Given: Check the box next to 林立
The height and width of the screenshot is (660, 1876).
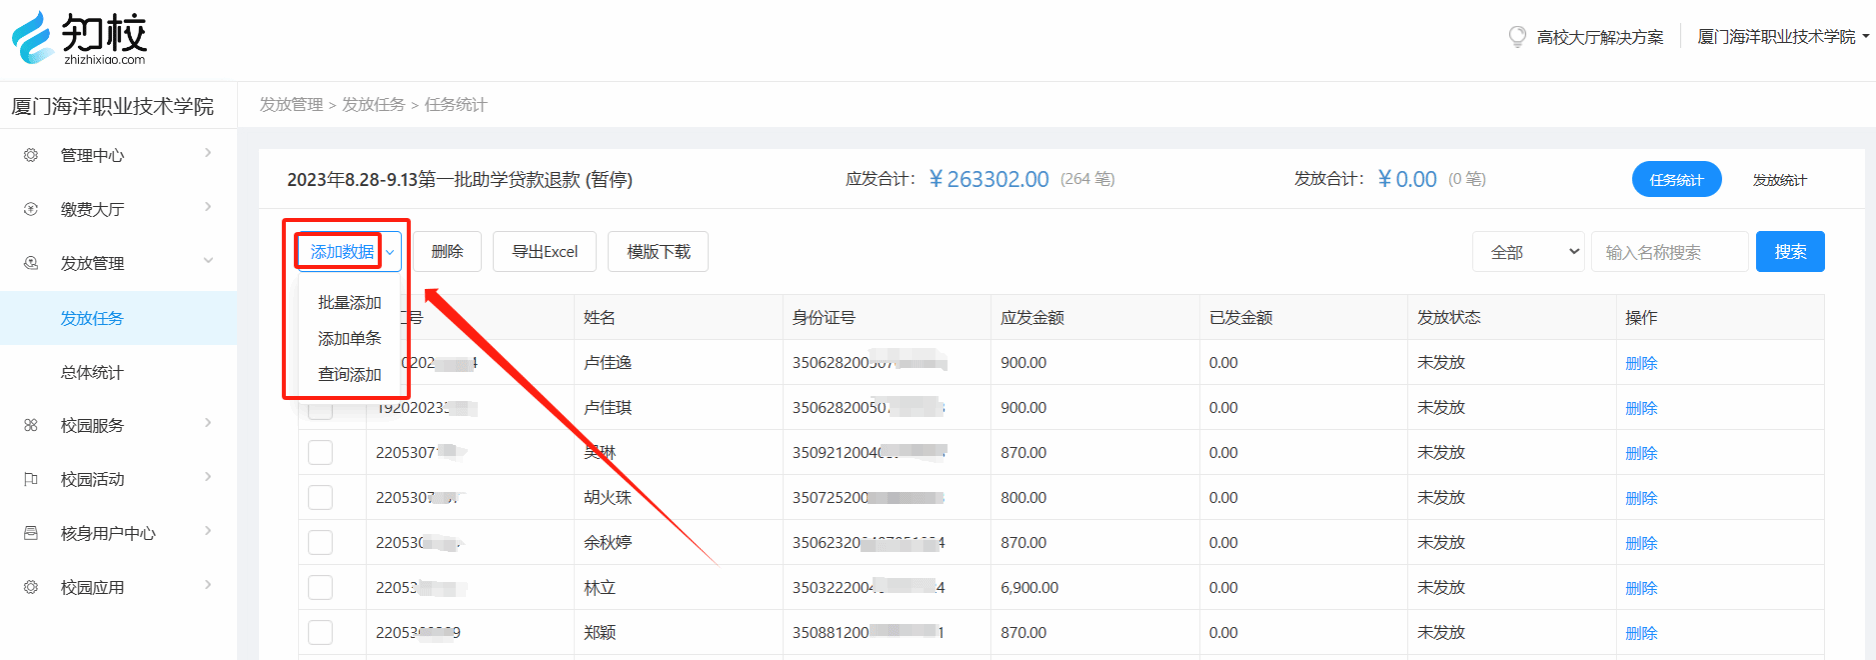Looking at the screenshot, I should [x=320, y=587].
